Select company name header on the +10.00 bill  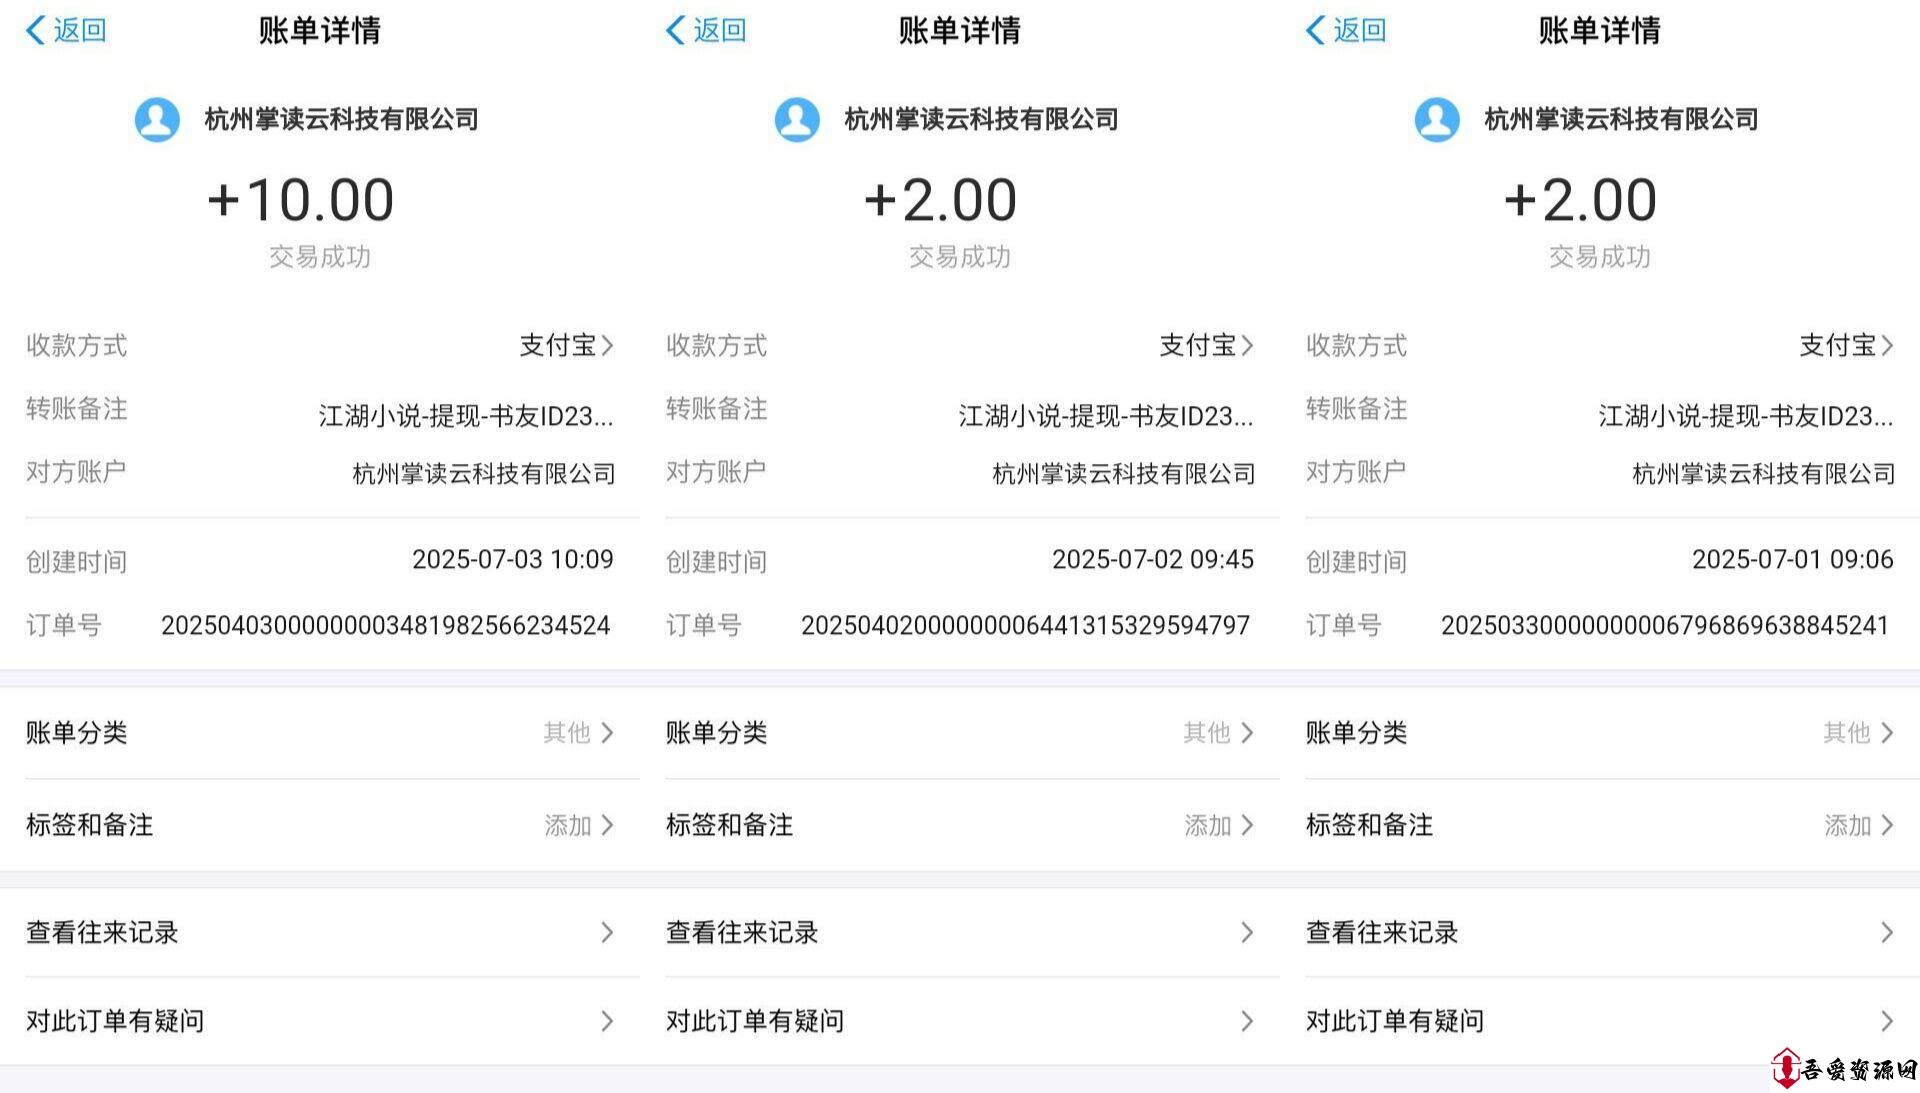pos(342,119)
